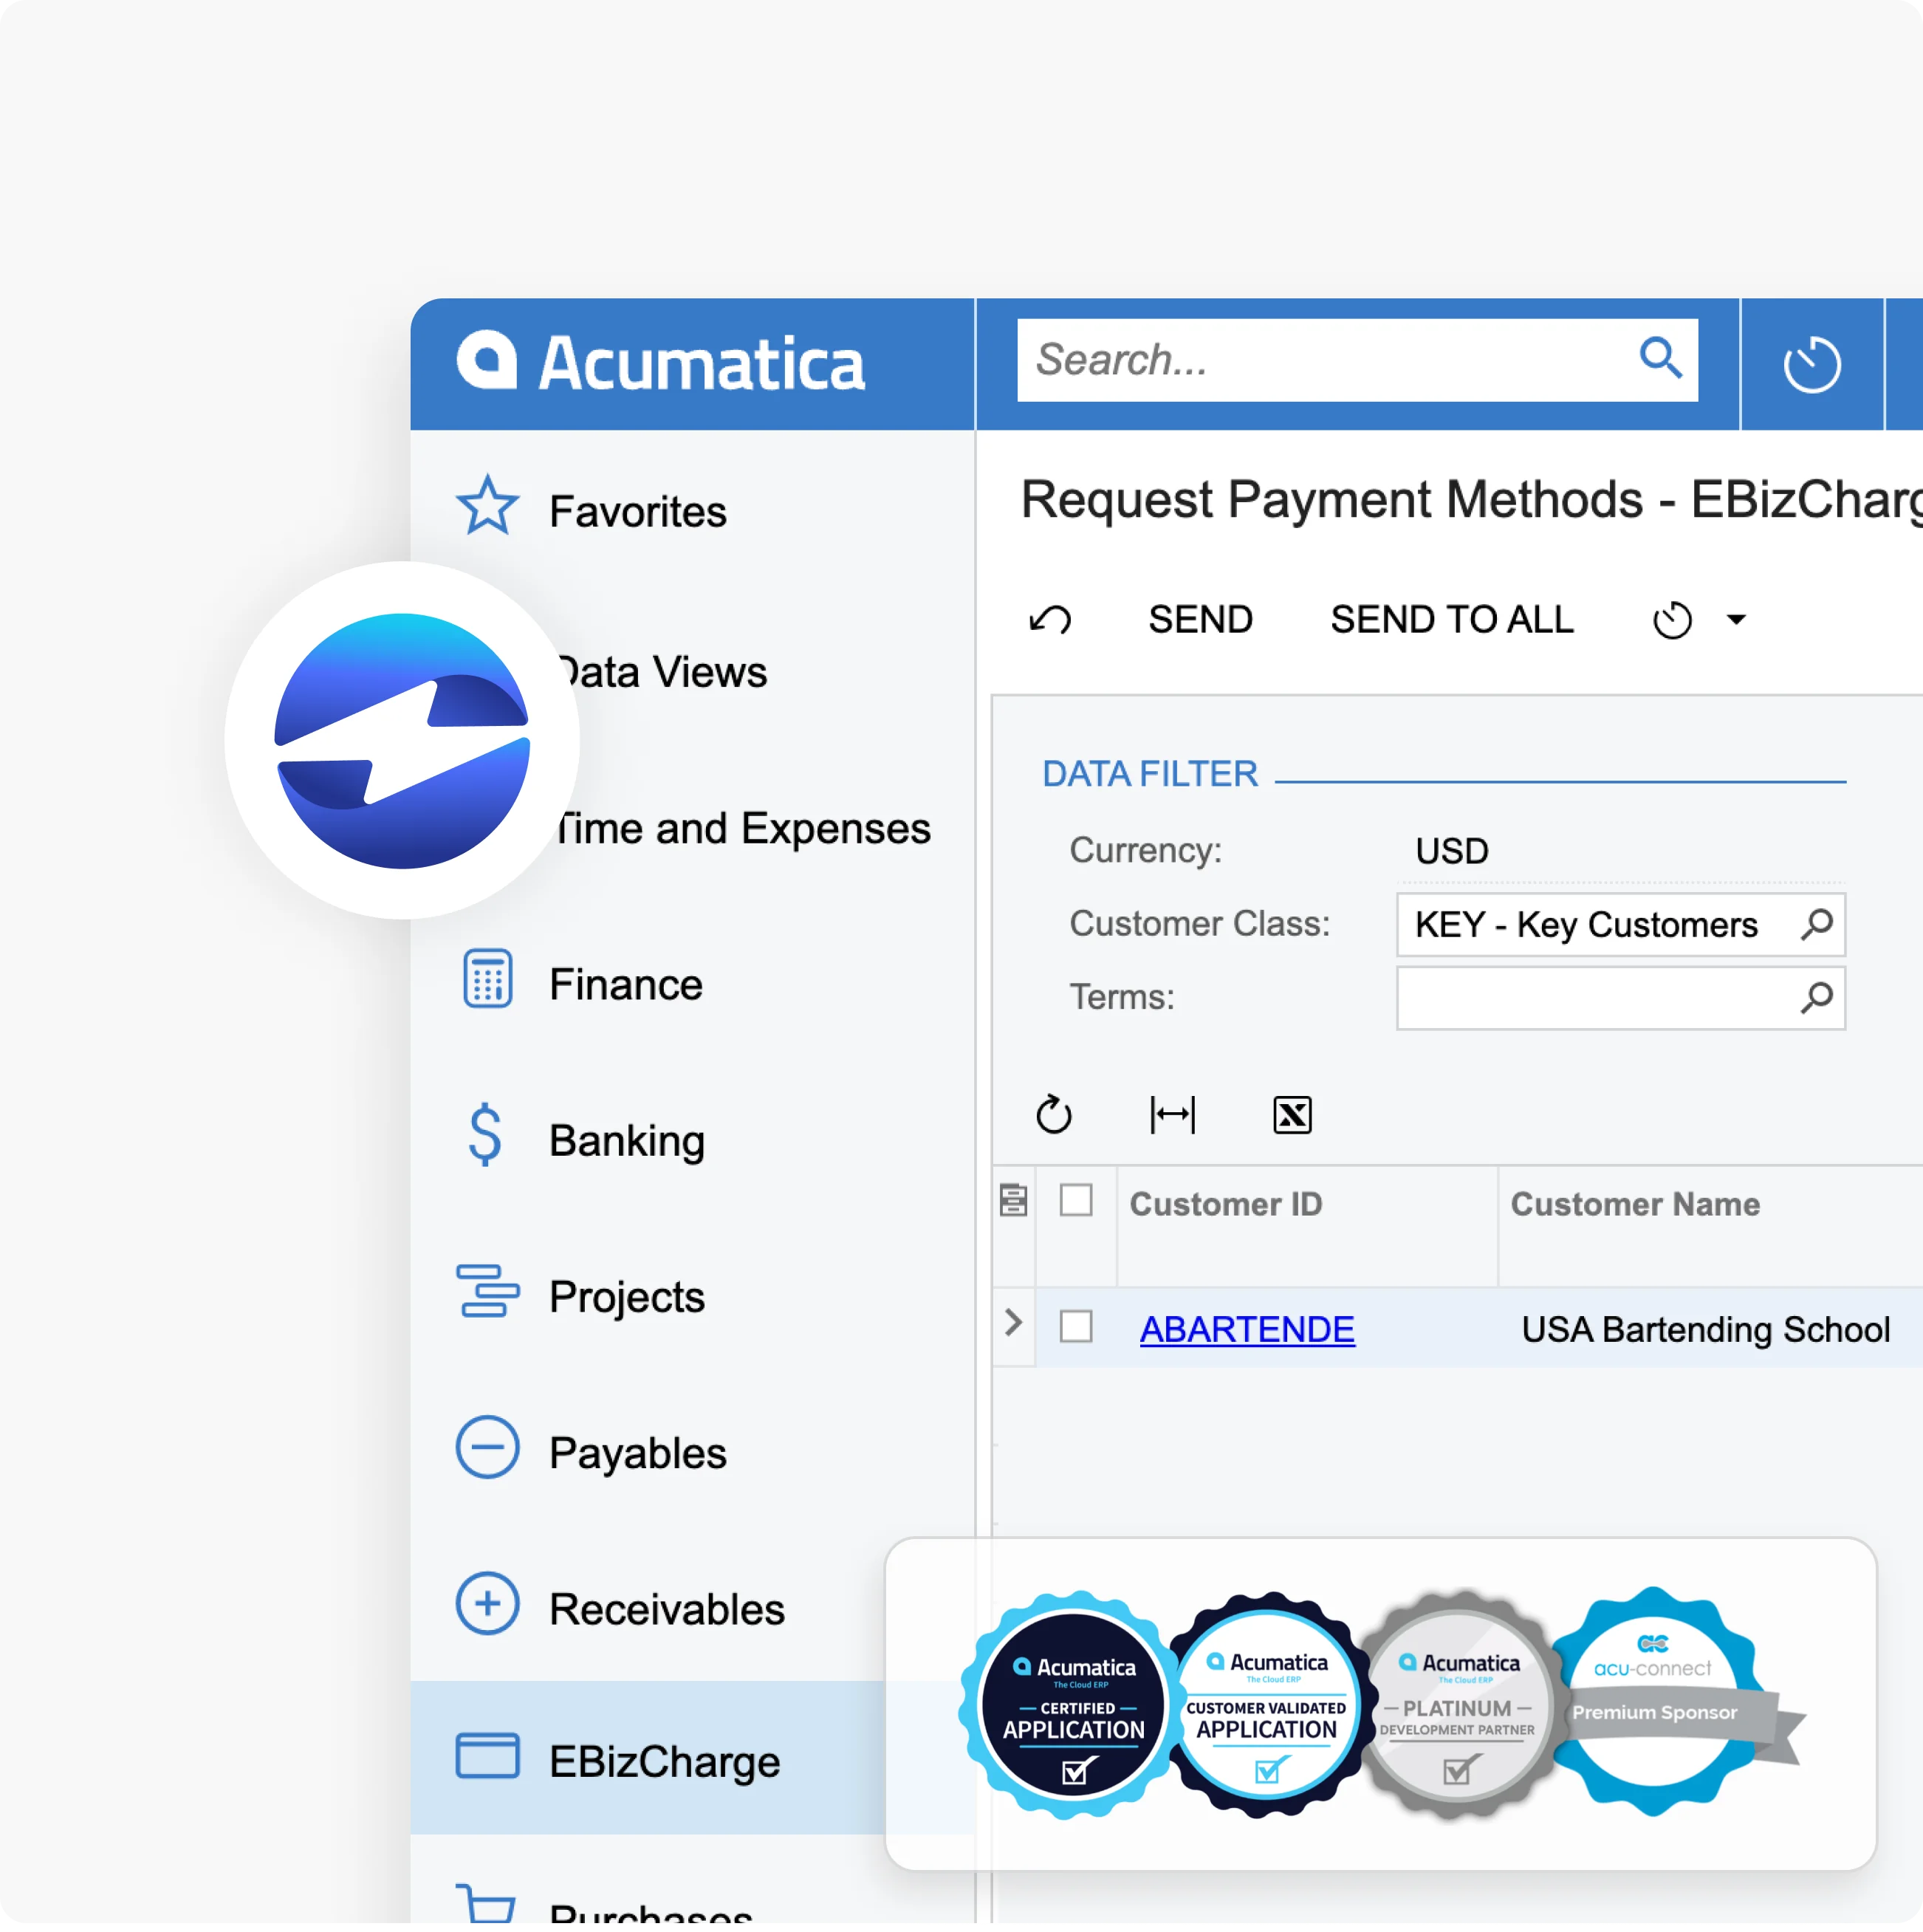Click the Favorites star icon
1923x1932 pixels.
(x=487, y=506)
